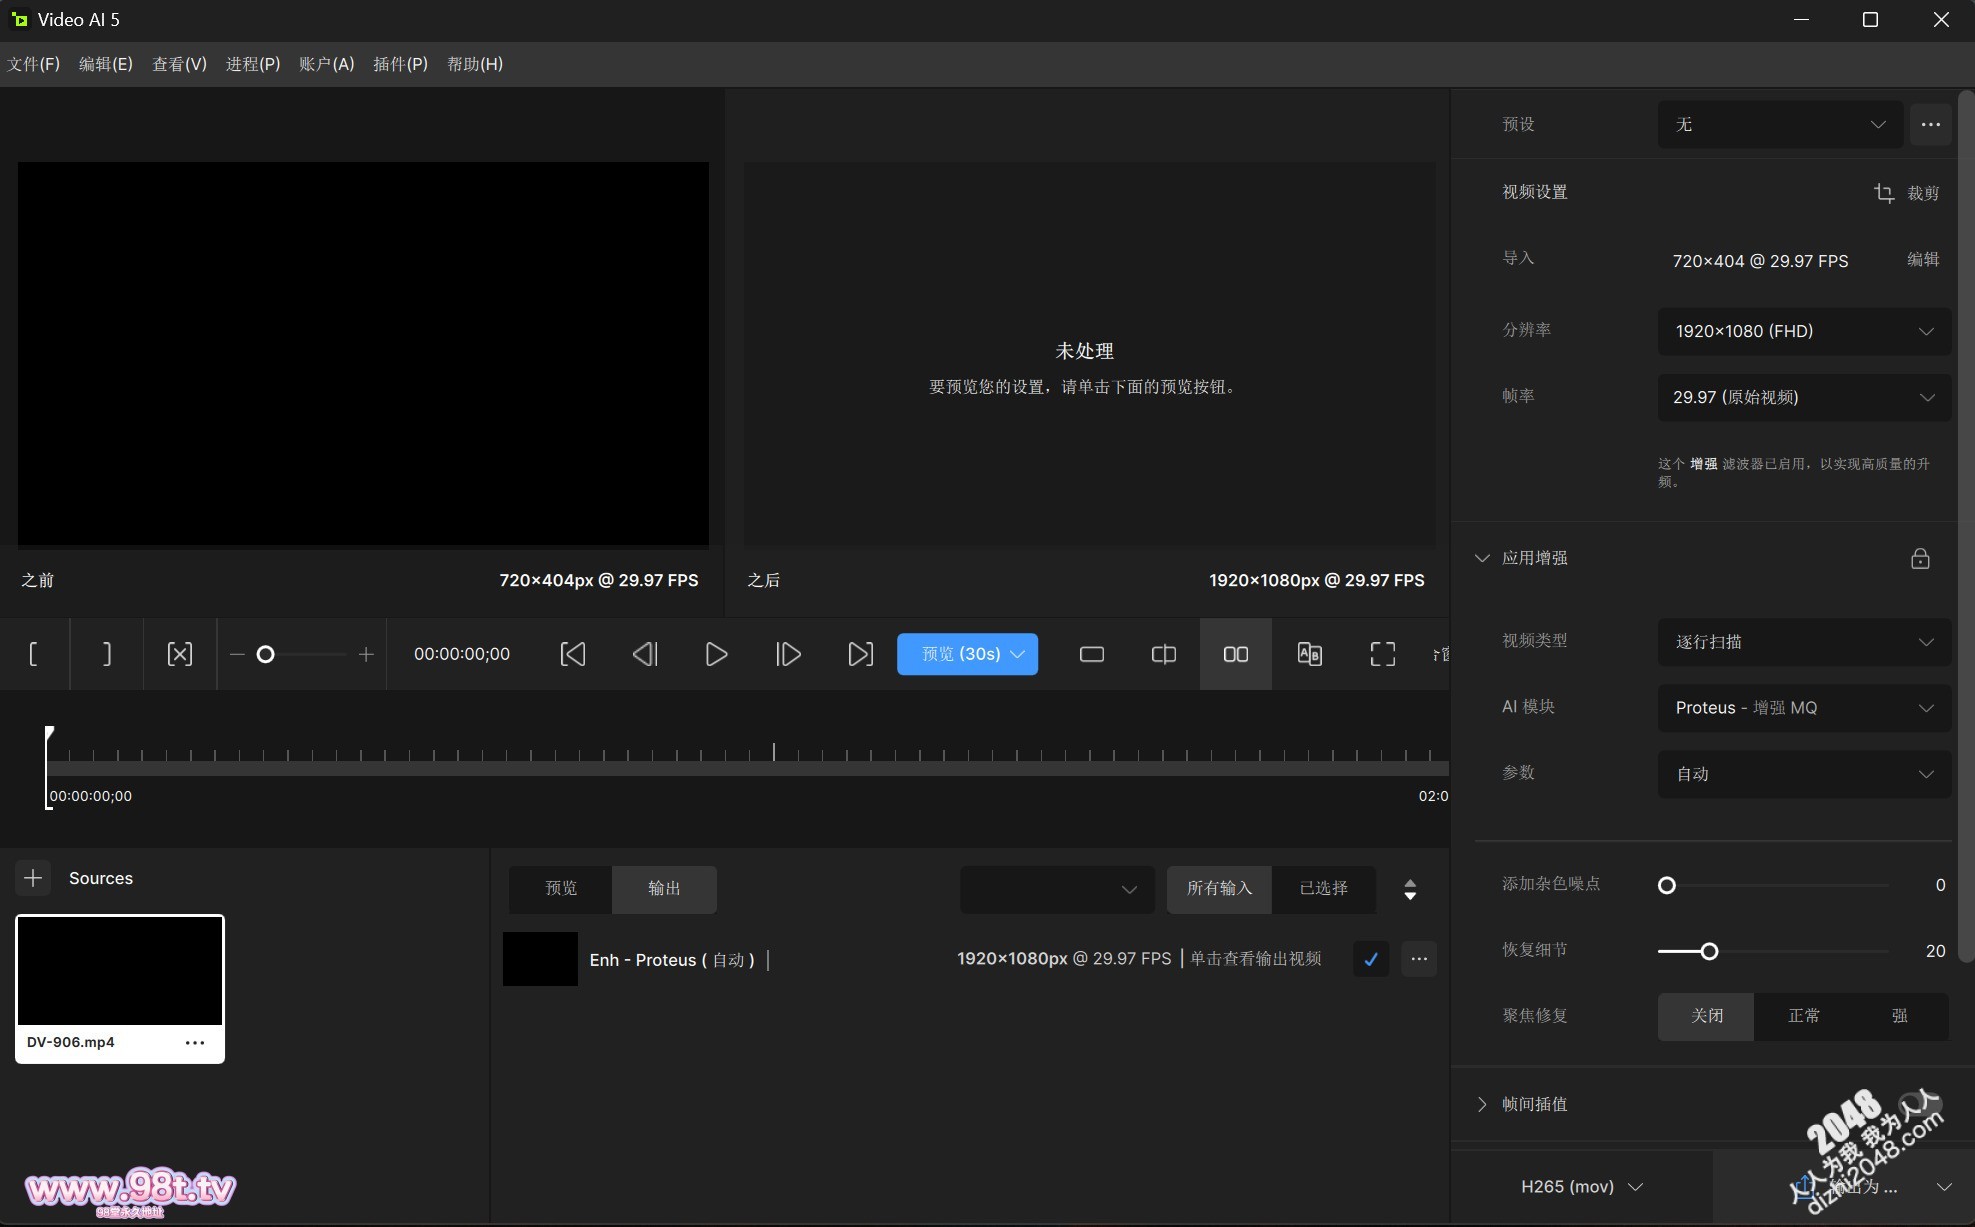Click the timecode 00:00:00;00 field
The width and height of the screenshot is (1975, 1227).
[x=462, y=654]
